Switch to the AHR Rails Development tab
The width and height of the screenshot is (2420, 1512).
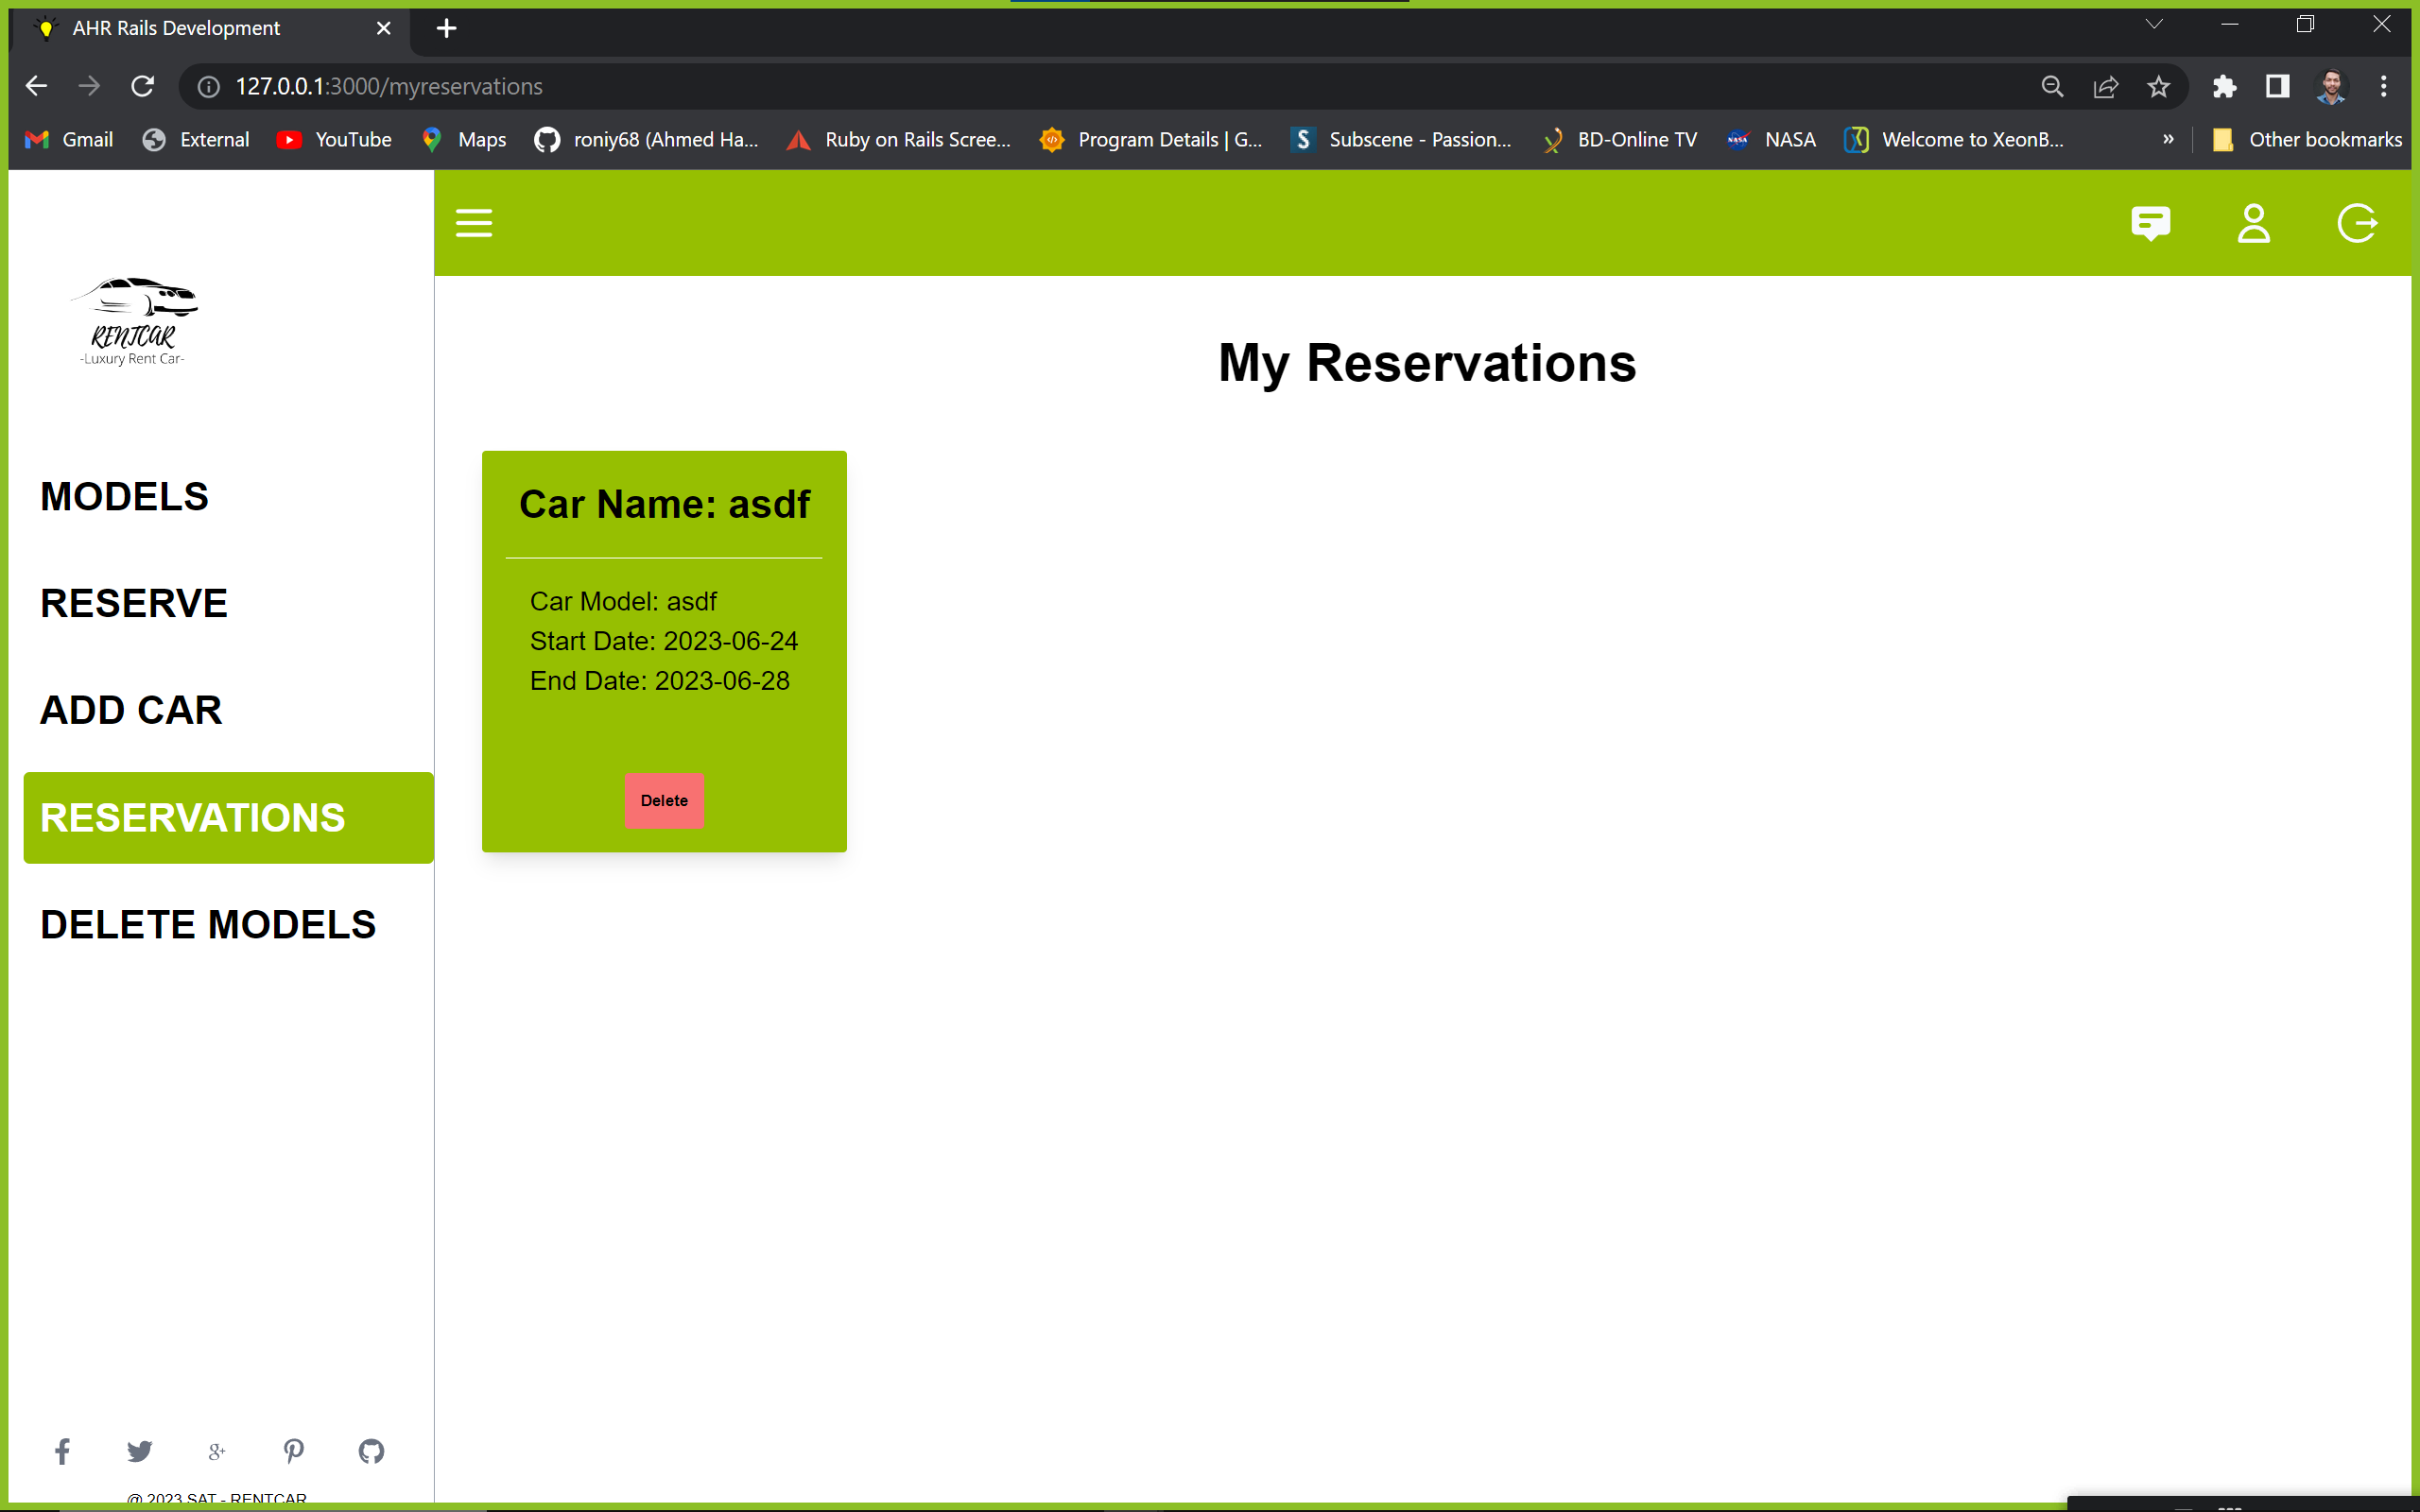(176, 28)
